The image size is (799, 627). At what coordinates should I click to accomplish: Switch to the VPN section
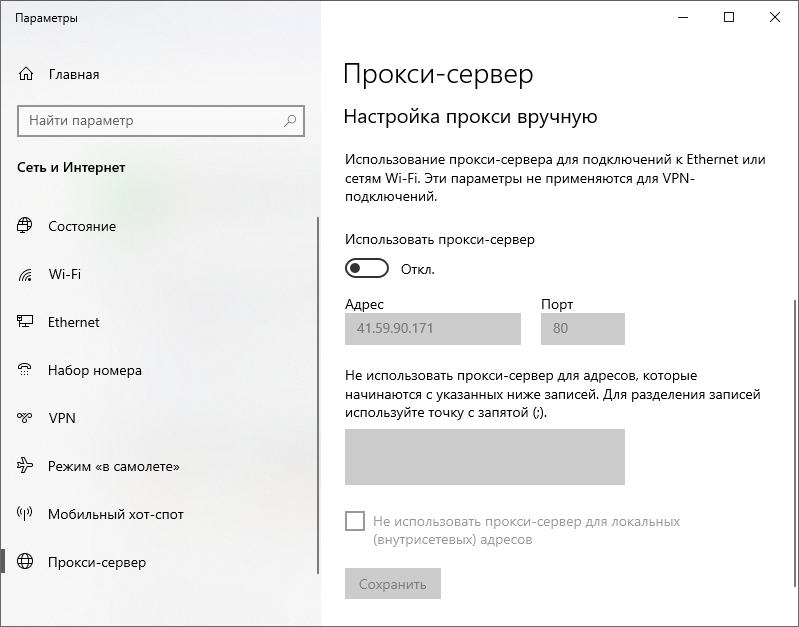point(62,418)
